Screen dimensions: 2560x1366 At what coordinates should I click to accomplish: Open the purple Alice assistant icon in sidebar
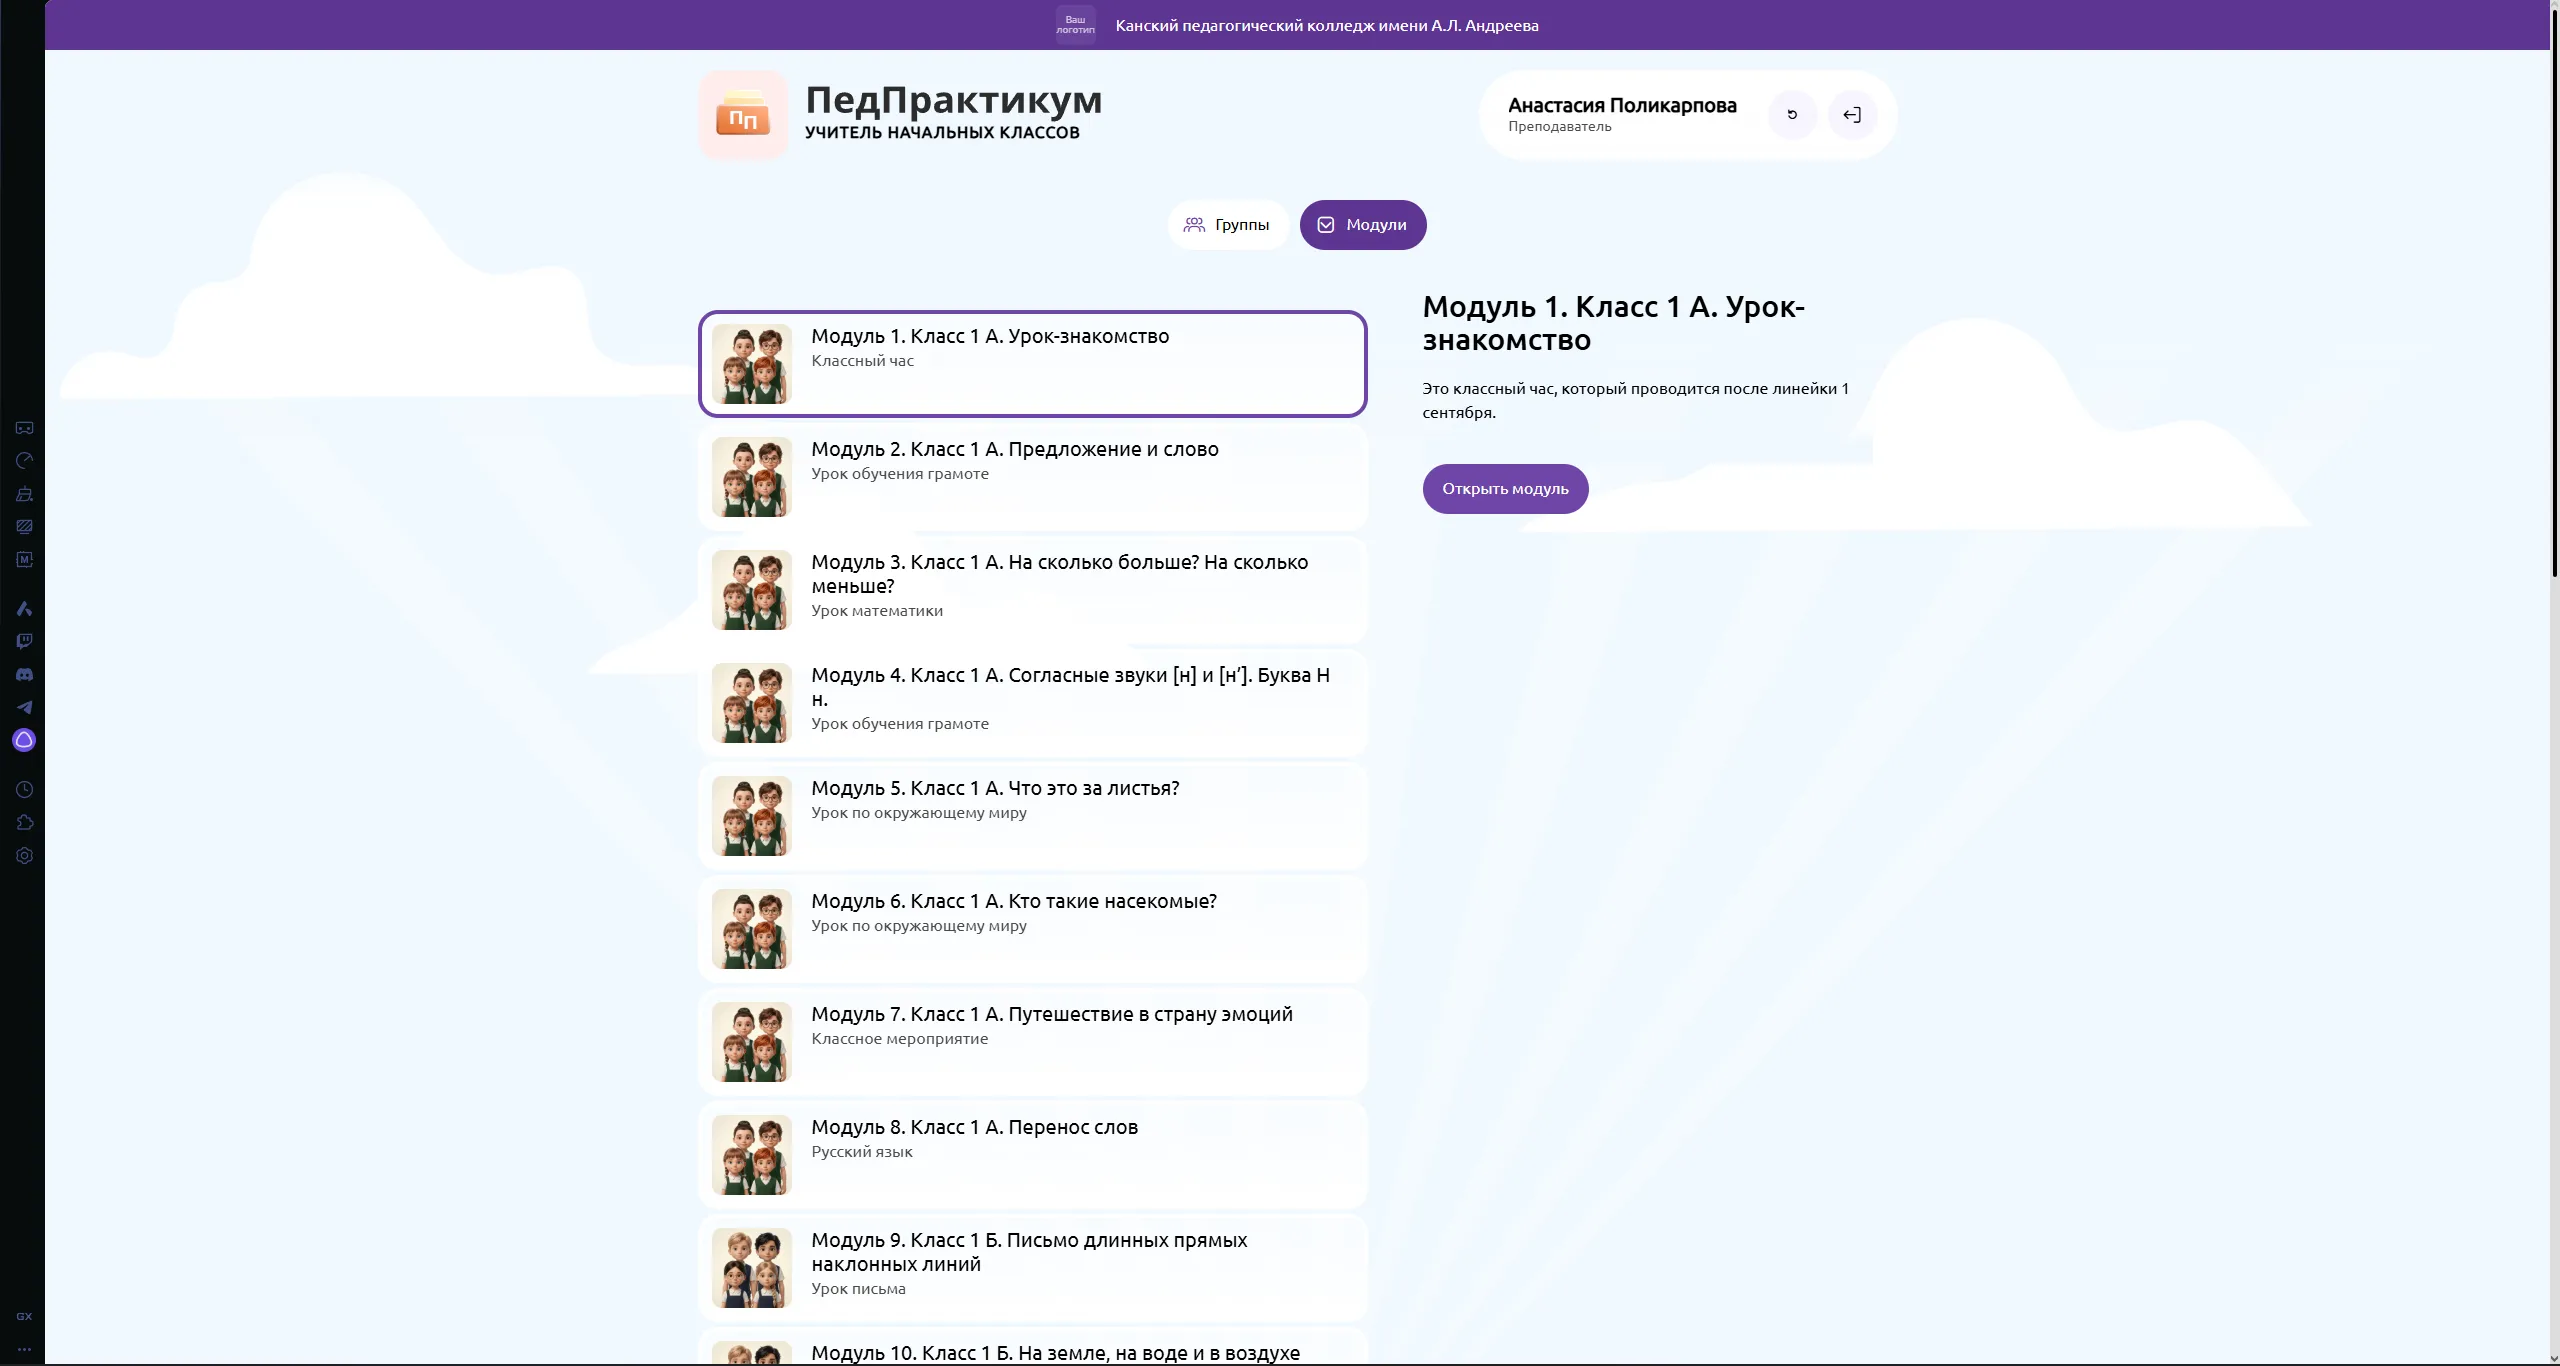pos(24,740)
